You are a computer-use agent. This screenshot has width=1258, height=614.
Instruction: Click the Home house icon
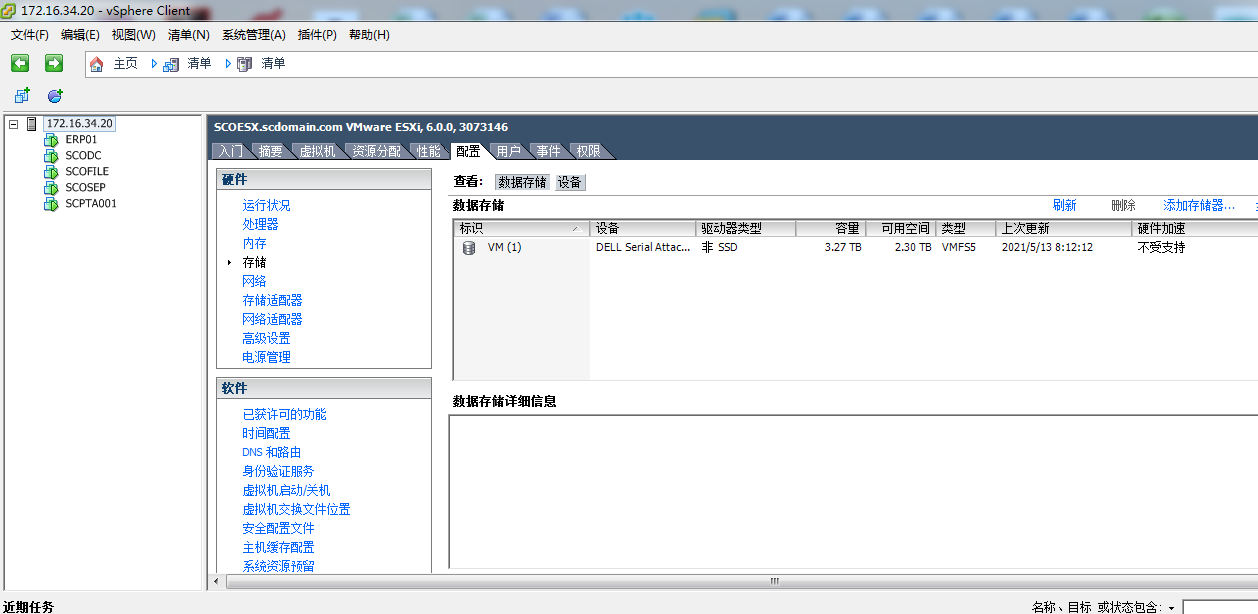coord(96,64)
